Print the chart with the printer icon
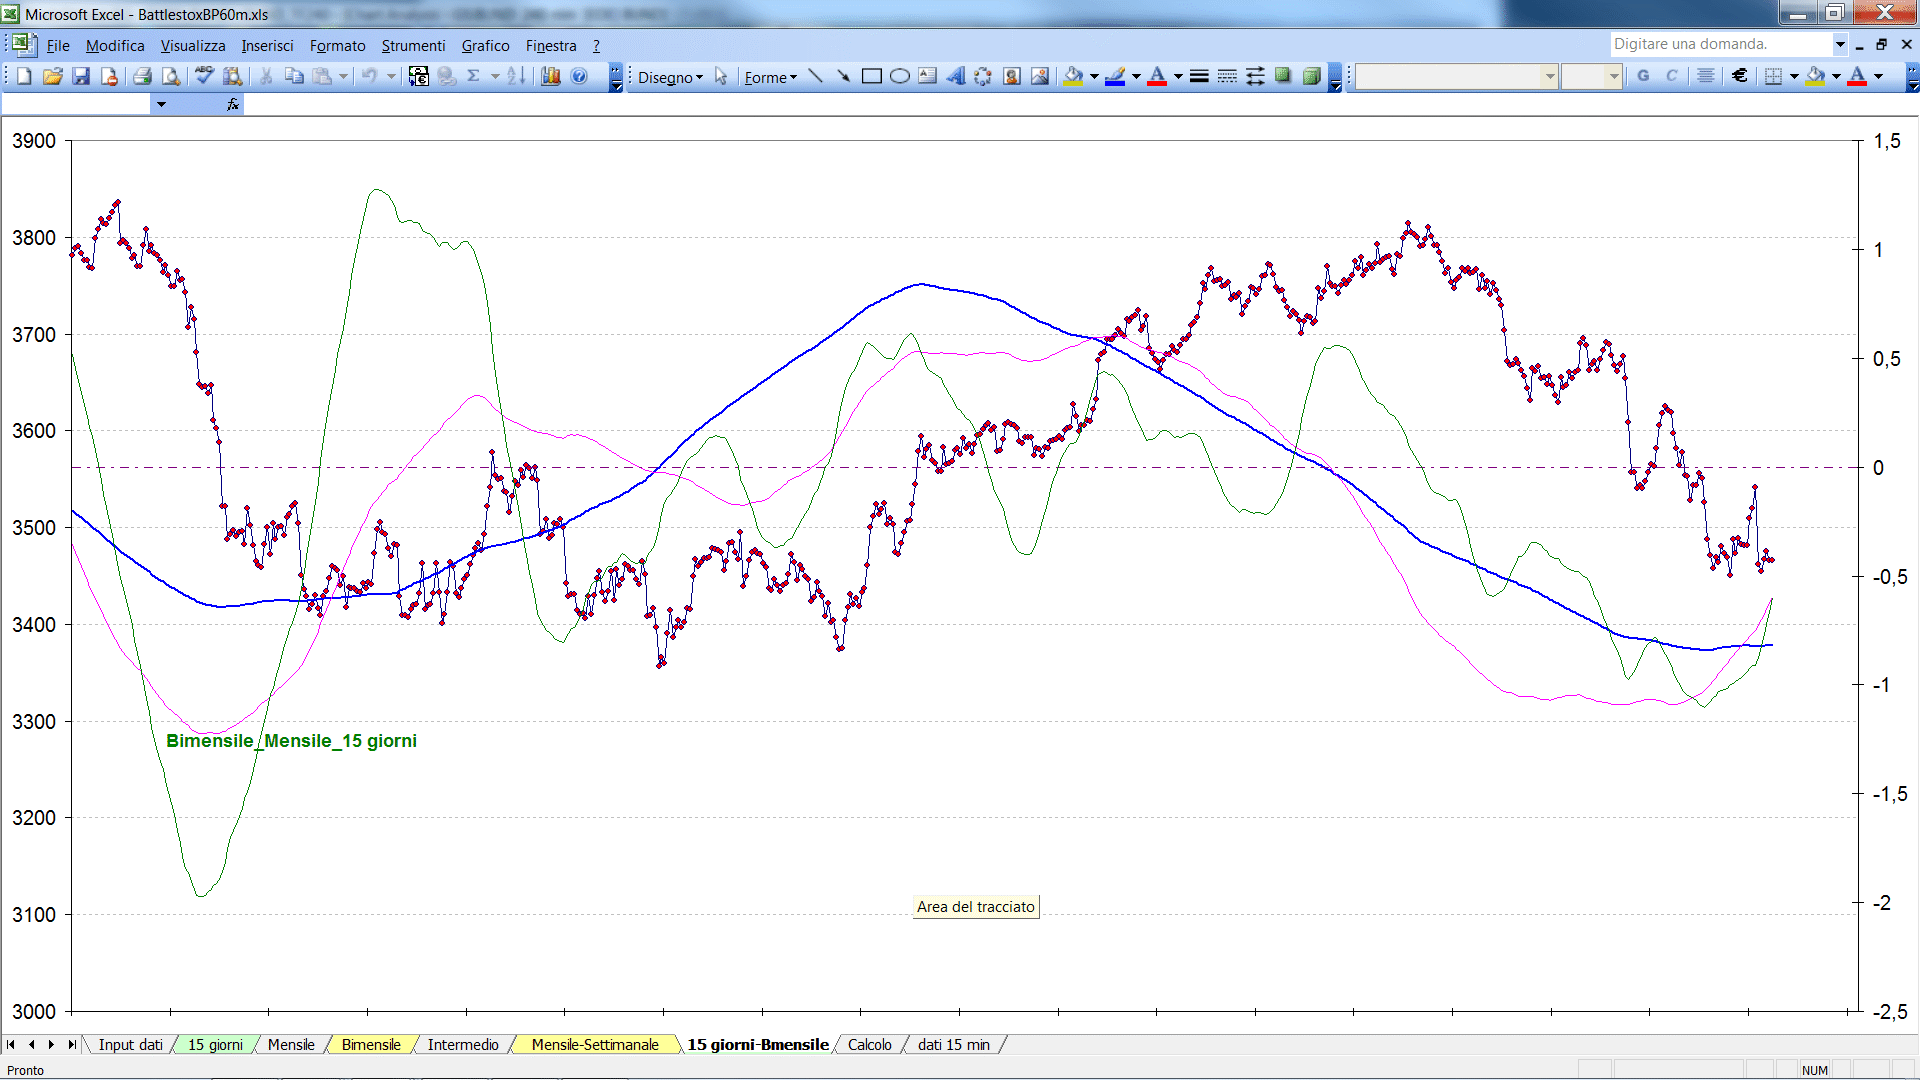1920x1080 pixels. [142, 76]
